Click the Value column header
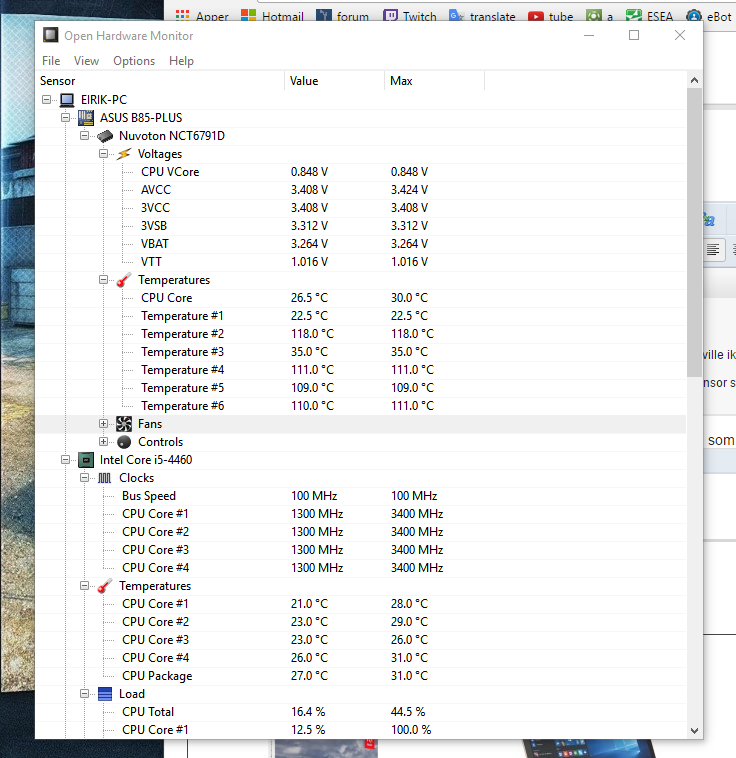Screen dimensions: 736x758 335,81
